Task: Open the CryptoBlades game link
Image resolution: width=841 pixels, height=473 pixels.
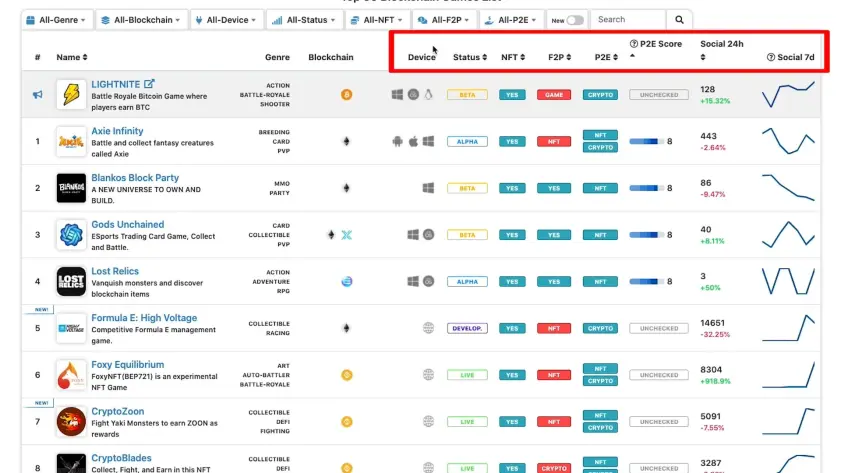Action: [x=121, y=458]
